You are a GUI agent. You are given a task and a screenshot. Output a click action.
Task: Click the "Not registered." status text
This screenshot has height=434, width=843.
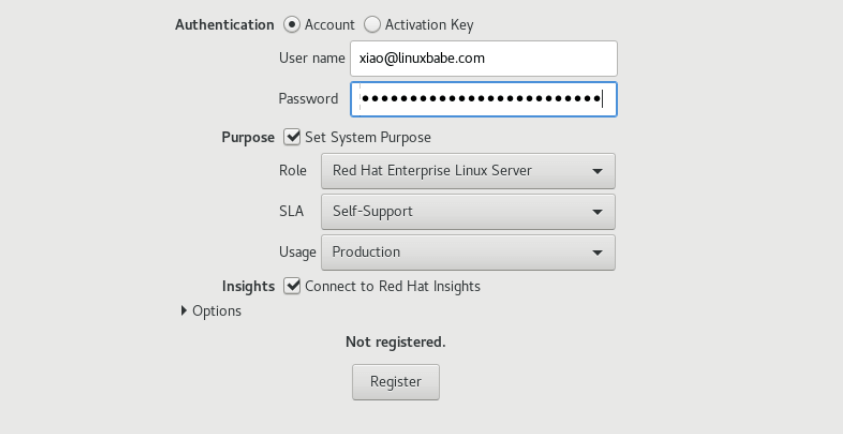pyautogui.click(x=395, y=342)
